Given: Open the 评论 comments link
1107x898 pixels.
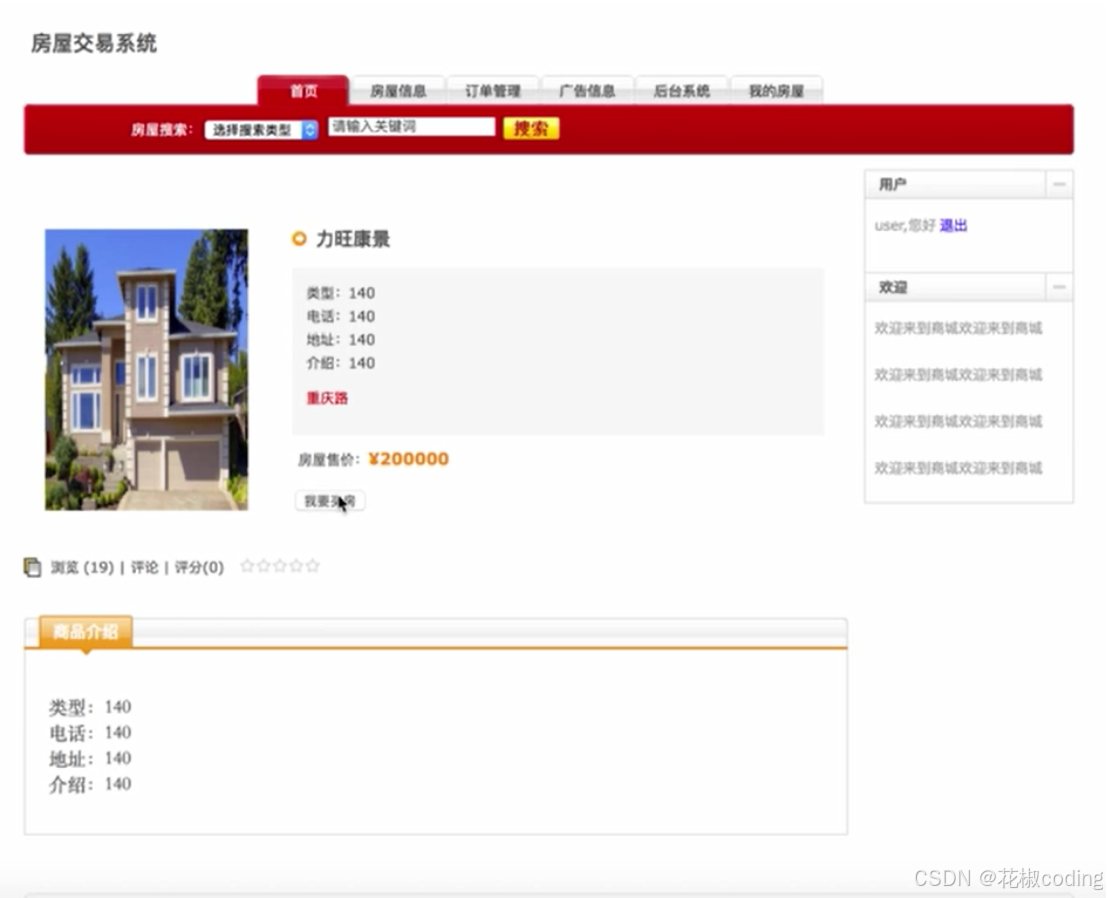Looking at the screenshot, I should (145, 568).
